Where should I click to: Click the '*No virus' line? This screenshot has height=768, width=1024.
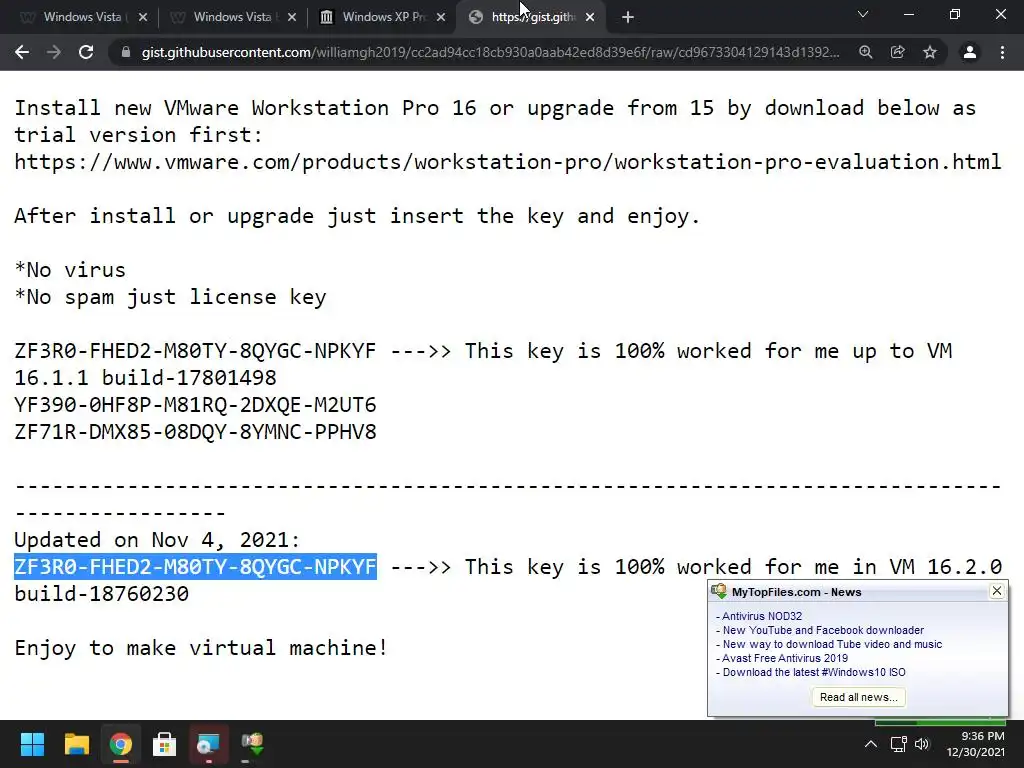70,270
